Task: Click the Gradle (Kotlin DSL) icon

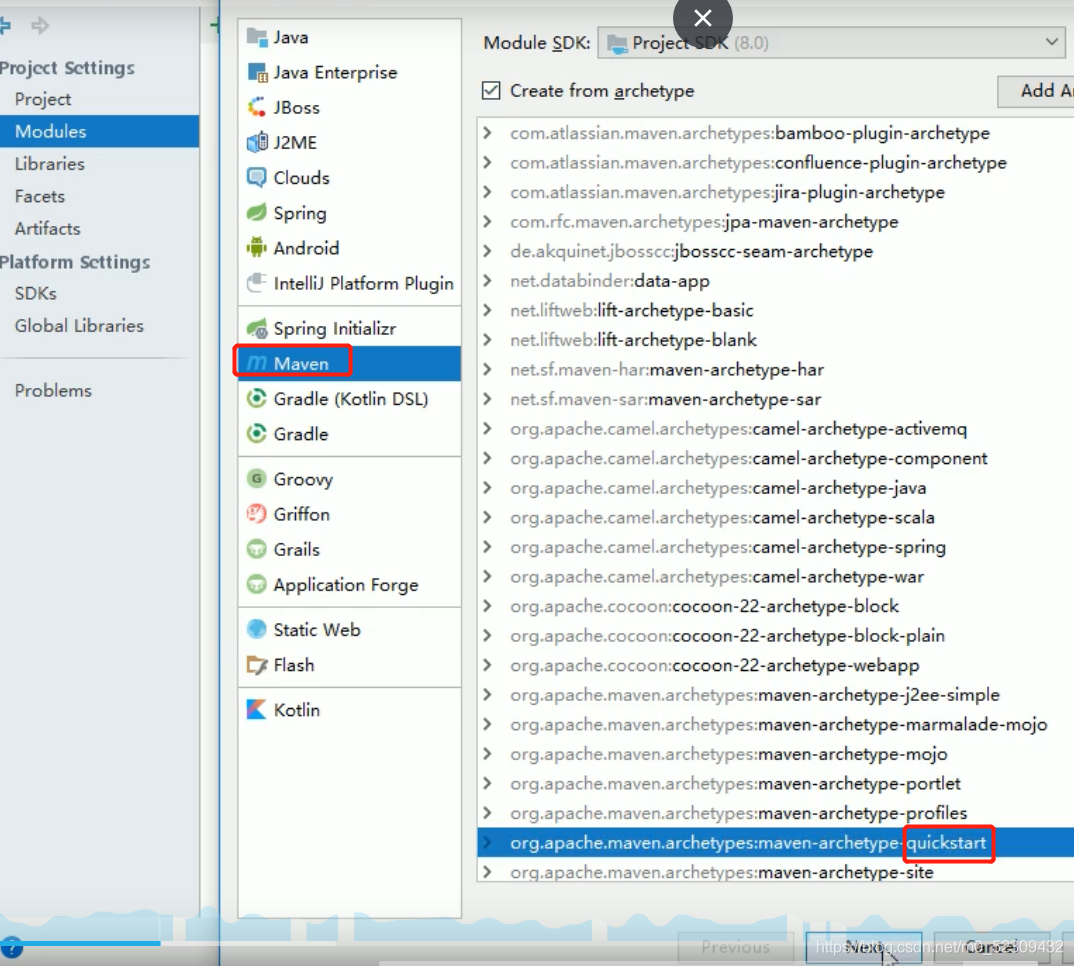Action: [x=257, y=399]
